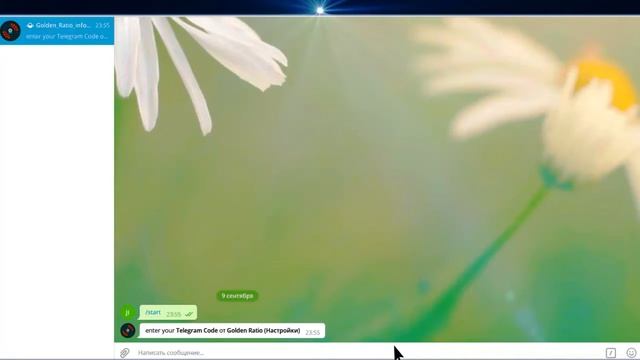Image resolution: width=640 pixels, height=360 pixels.
Task: Click the Golden_Ratio_info chat avatar in sidebar
Action: (x=11, y=31)
